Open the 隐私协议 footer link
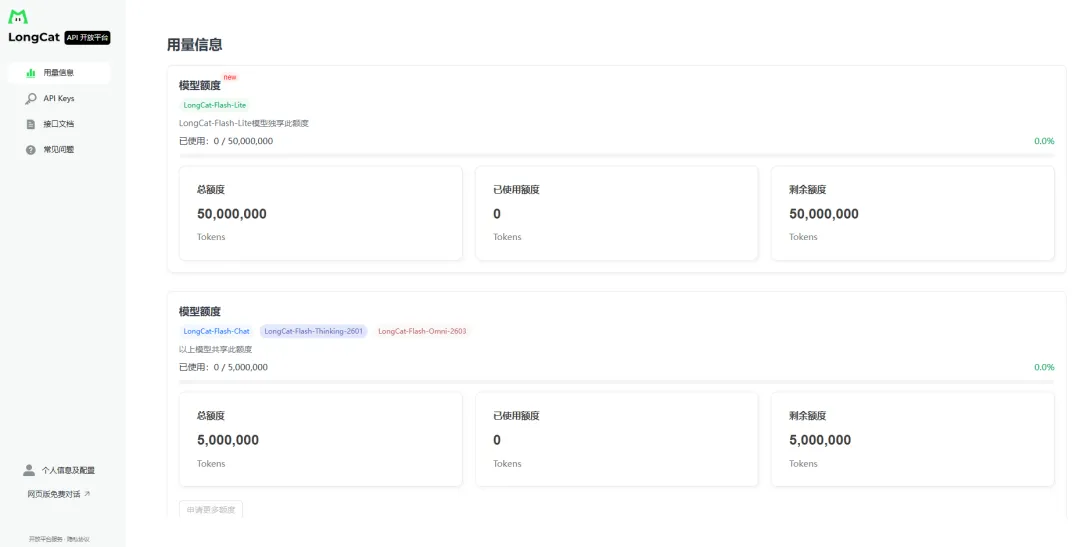The height and width of the screenshot is (547, 1080). click(x=79, y=539)
